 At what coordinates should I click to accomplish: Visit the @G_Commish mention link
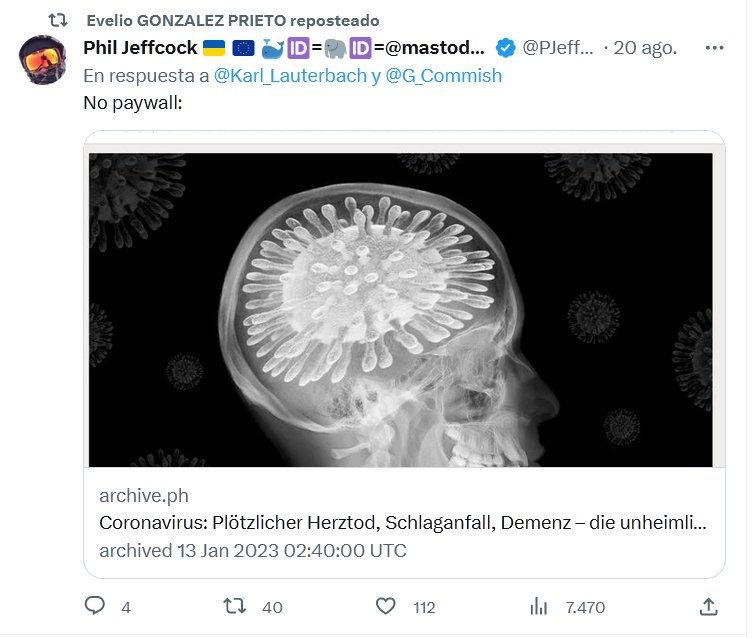point(444,75)
